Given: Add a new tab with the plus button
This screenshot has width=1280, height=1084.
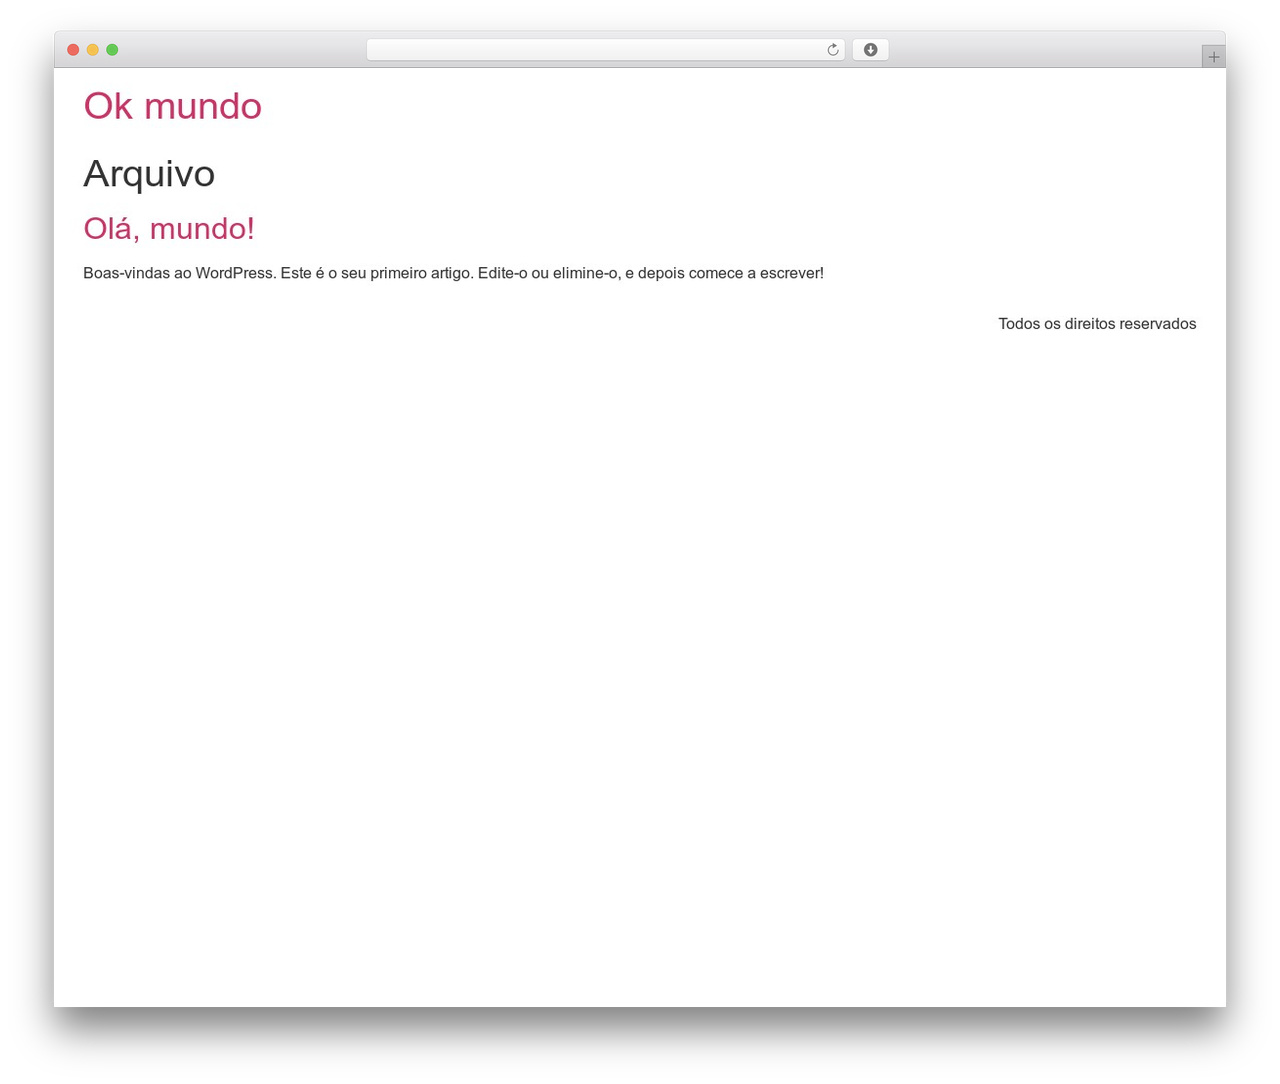Looking at the screenshot, I should (1213, 57).
